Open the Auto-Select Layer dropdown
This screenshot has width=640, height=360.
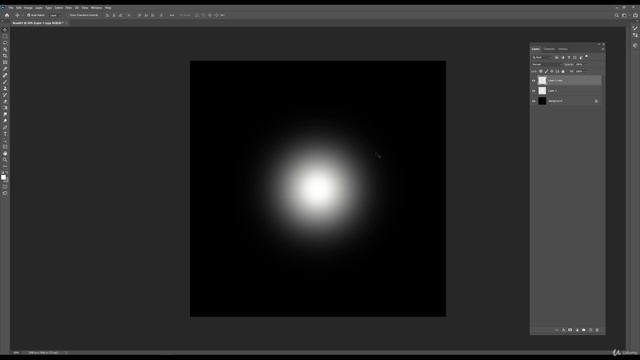pos(55,15)
